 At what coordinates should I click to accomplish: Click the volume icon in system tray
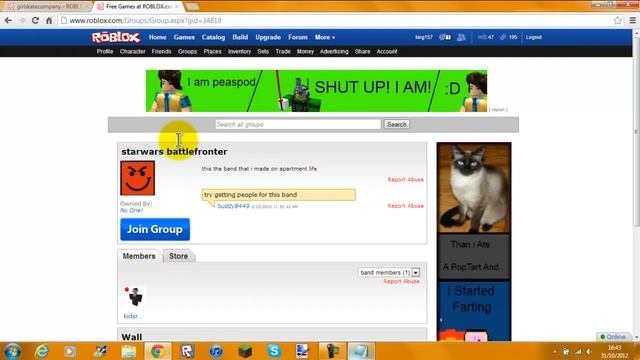tap(589, 351)
